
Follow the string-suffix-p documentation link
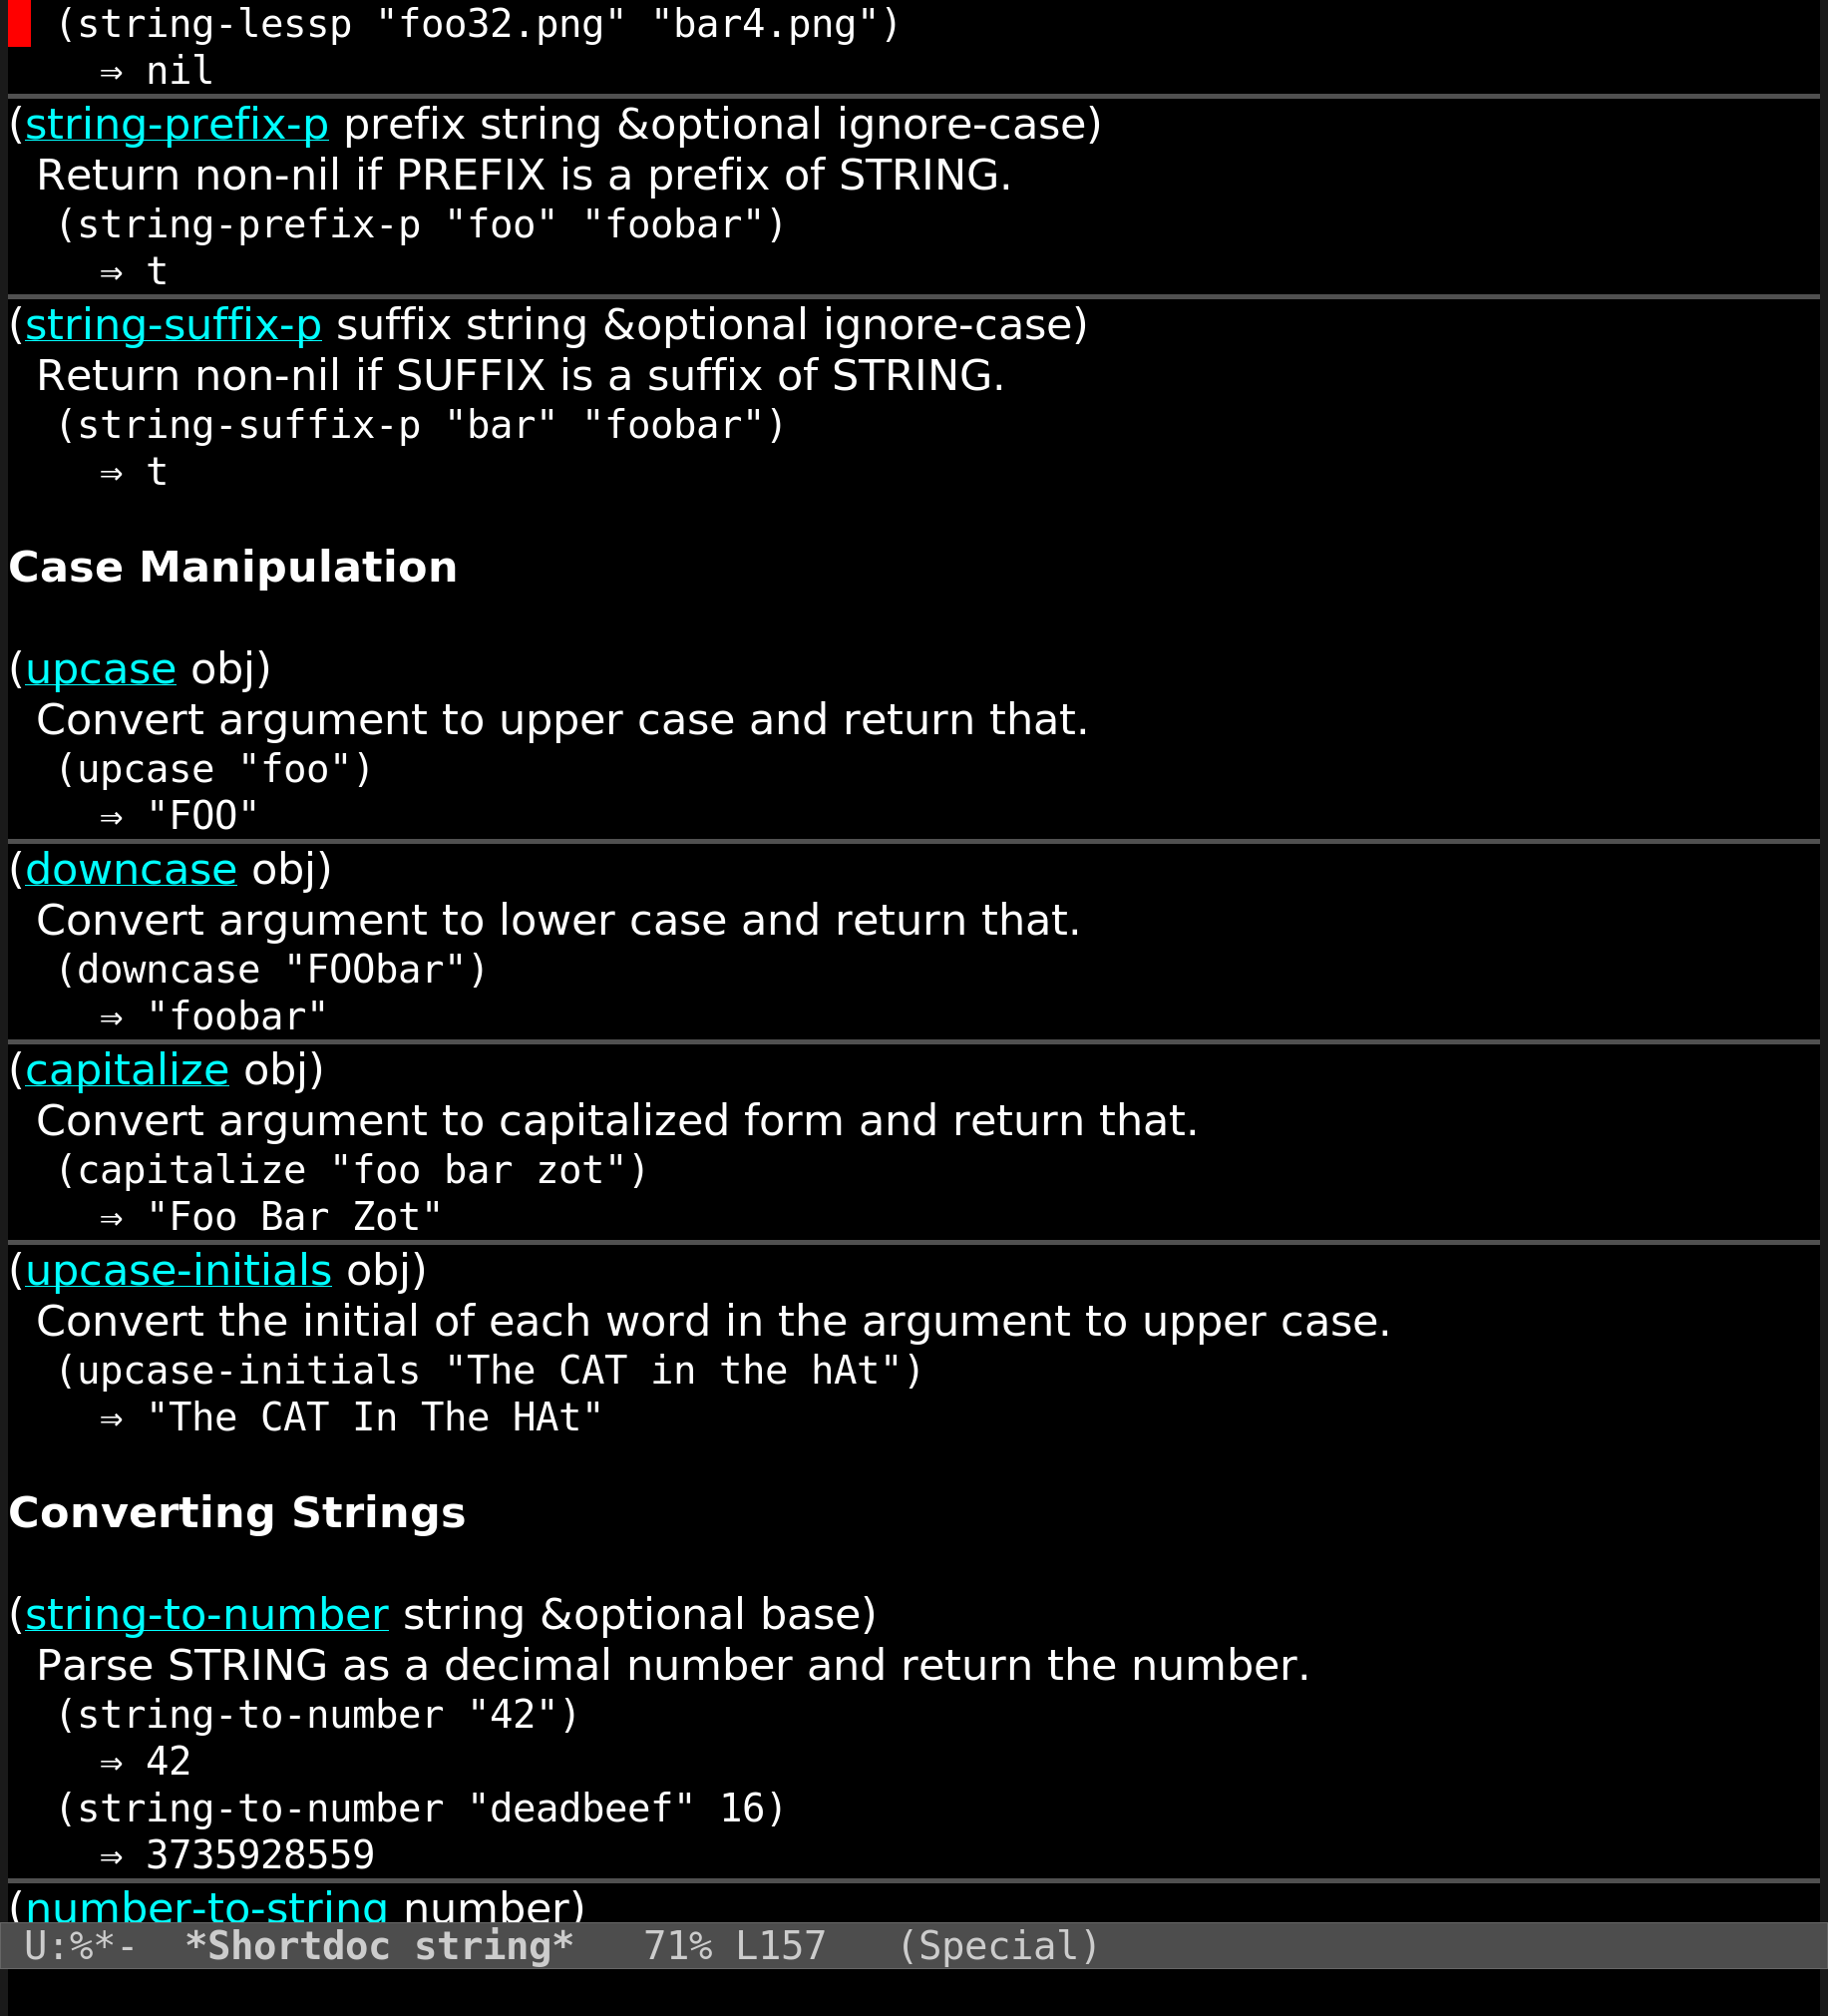coord(173,326)
